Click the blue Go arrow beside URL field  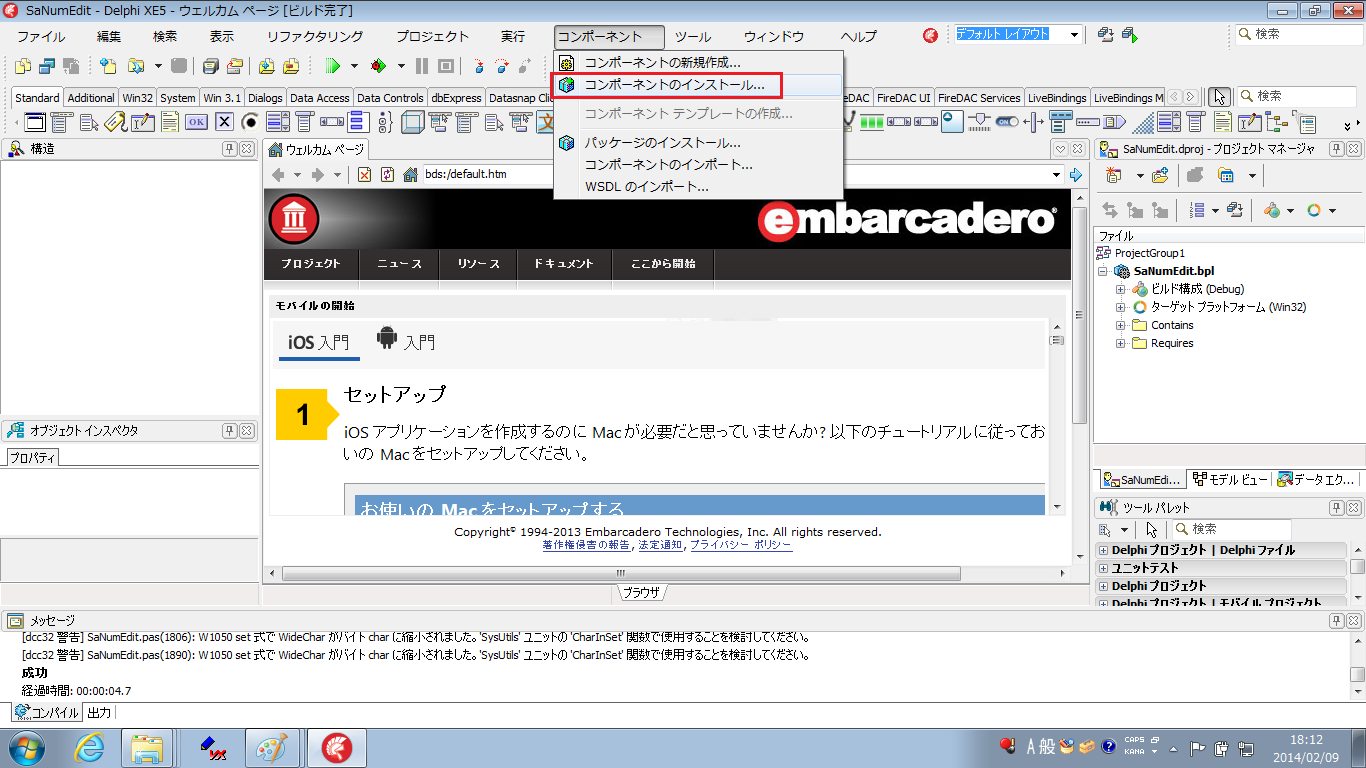(1076, 174)
